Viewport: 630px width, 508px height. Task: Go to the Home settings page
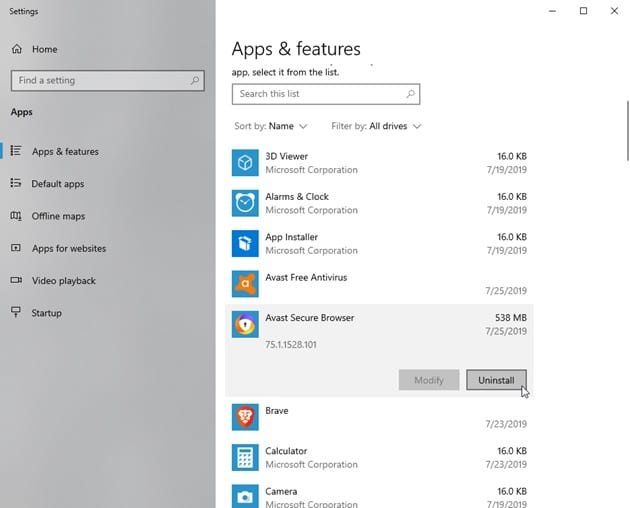tap(45, 49)
